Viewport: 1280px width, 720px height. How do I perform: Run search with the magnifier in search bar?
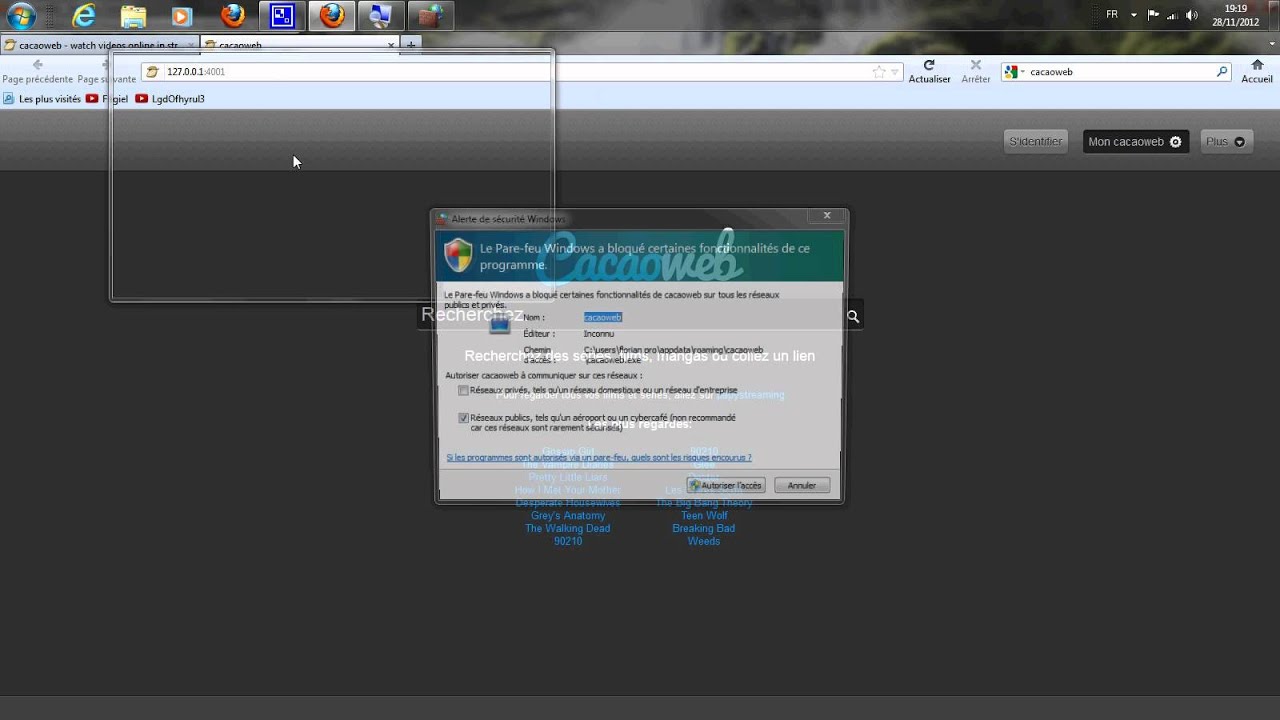[x=1222, y=72]
